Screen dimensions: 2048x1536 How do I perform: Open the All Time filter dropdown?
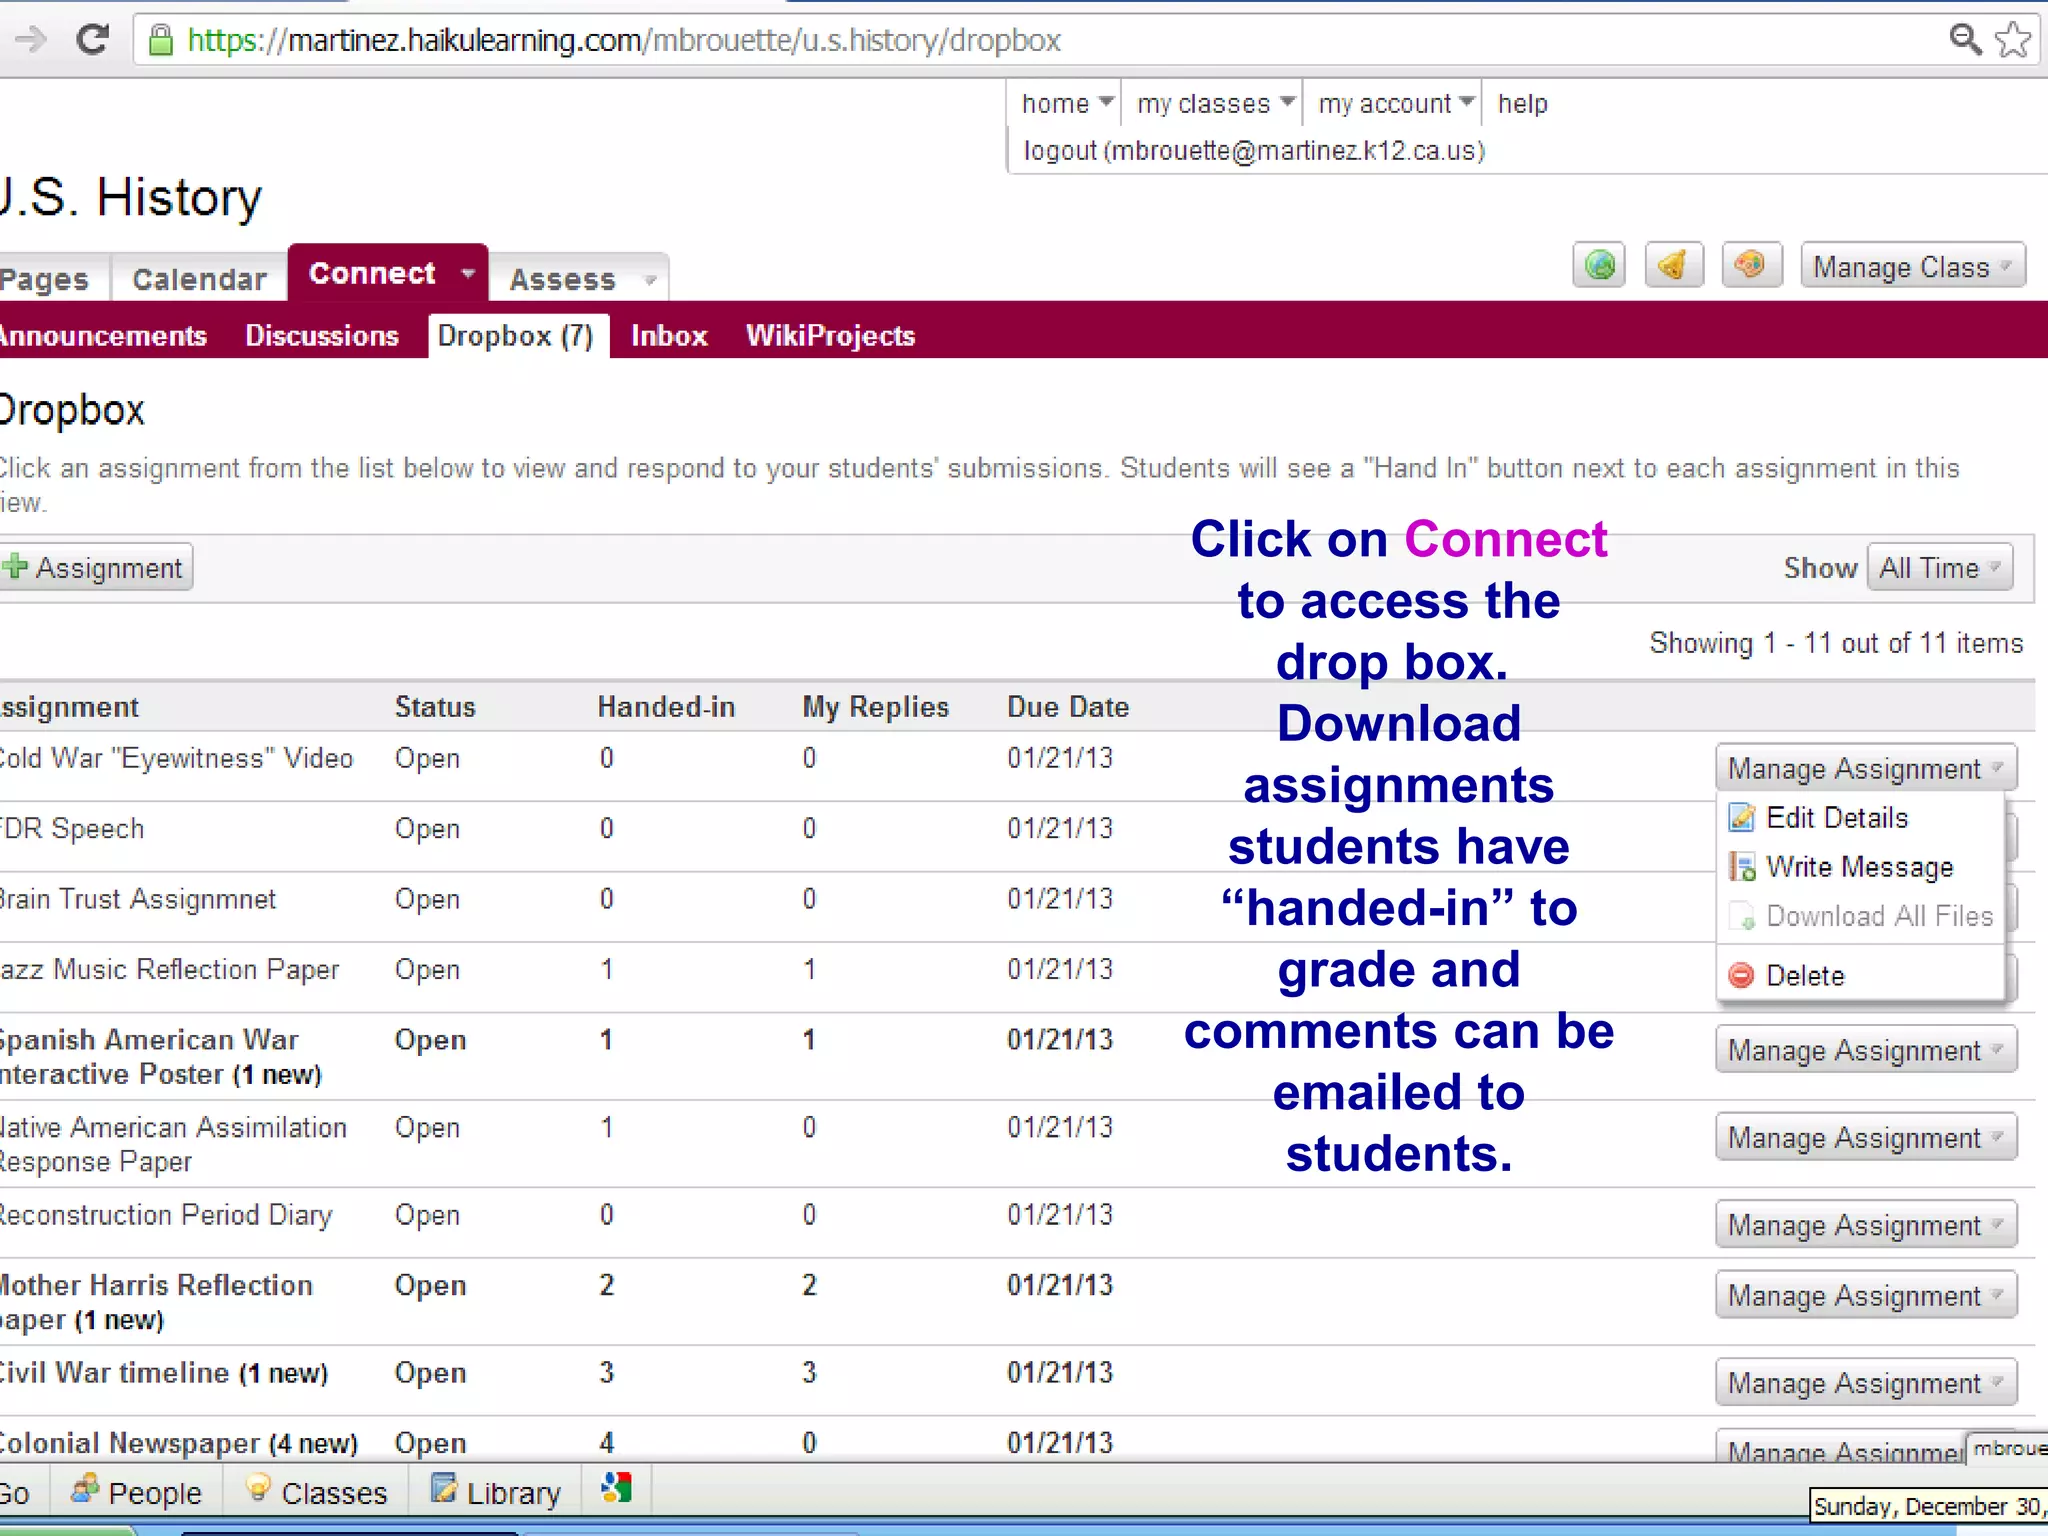[x=1939, y=567]
